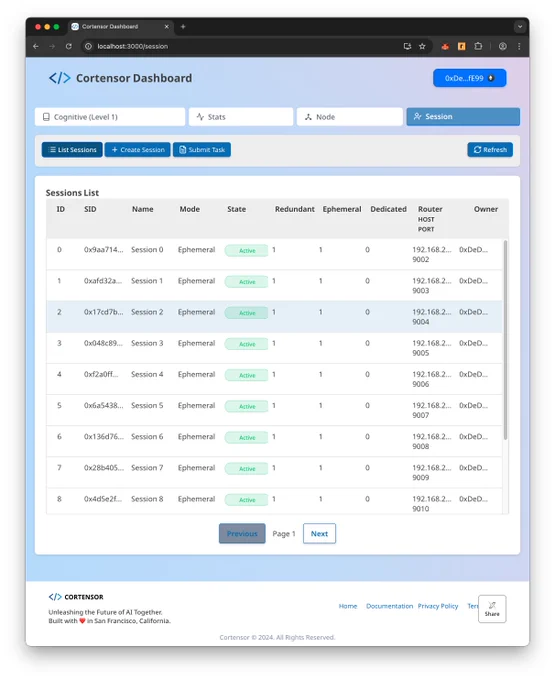
Task: Bookmark the page with the star icon
Action: tap(422, 46)
